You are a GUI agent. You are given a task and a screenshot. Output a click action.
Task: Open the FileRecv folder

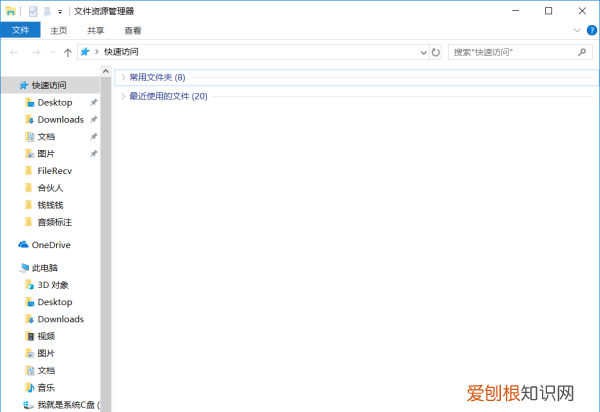point(55,171)
